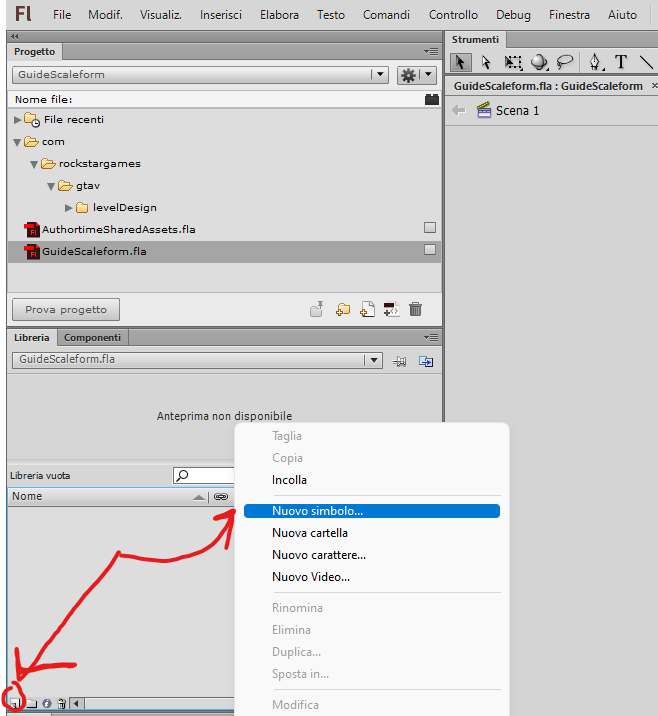Open the Aiuto menu
658x716 pixels.
point(622,15)
